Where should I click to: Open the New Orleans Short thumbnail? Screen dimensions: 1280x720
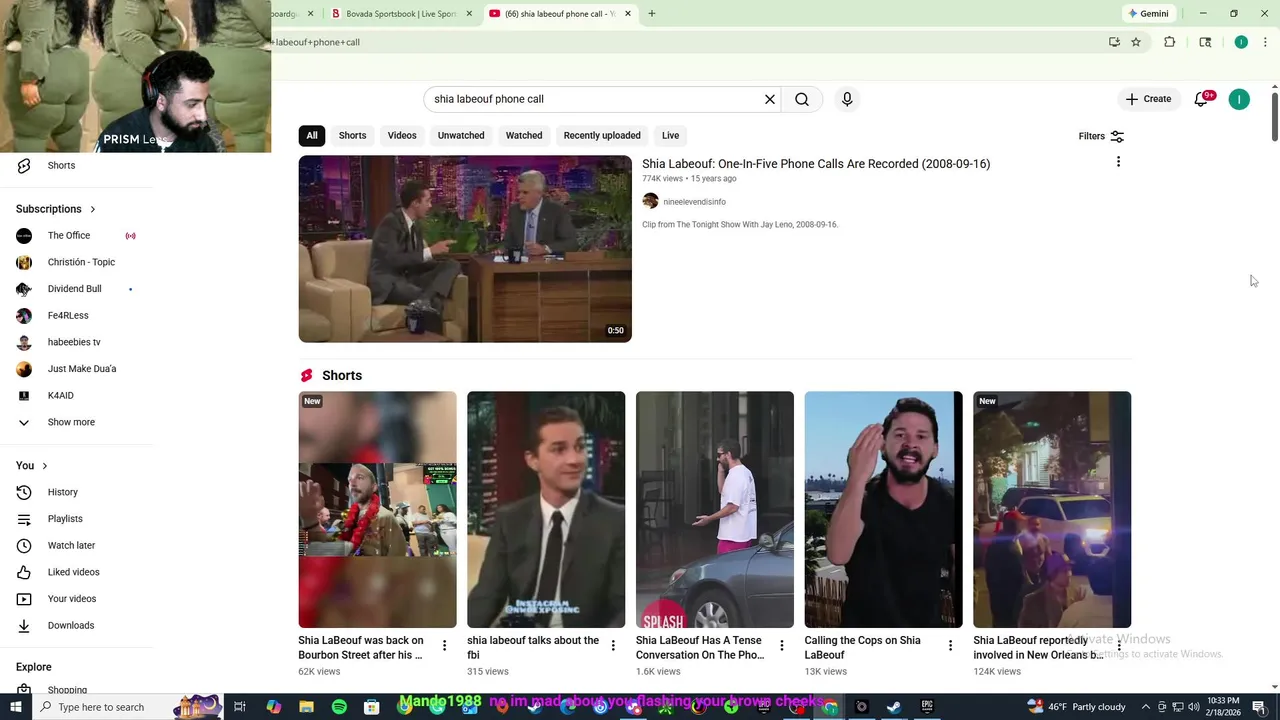(x=1052, y=509)
